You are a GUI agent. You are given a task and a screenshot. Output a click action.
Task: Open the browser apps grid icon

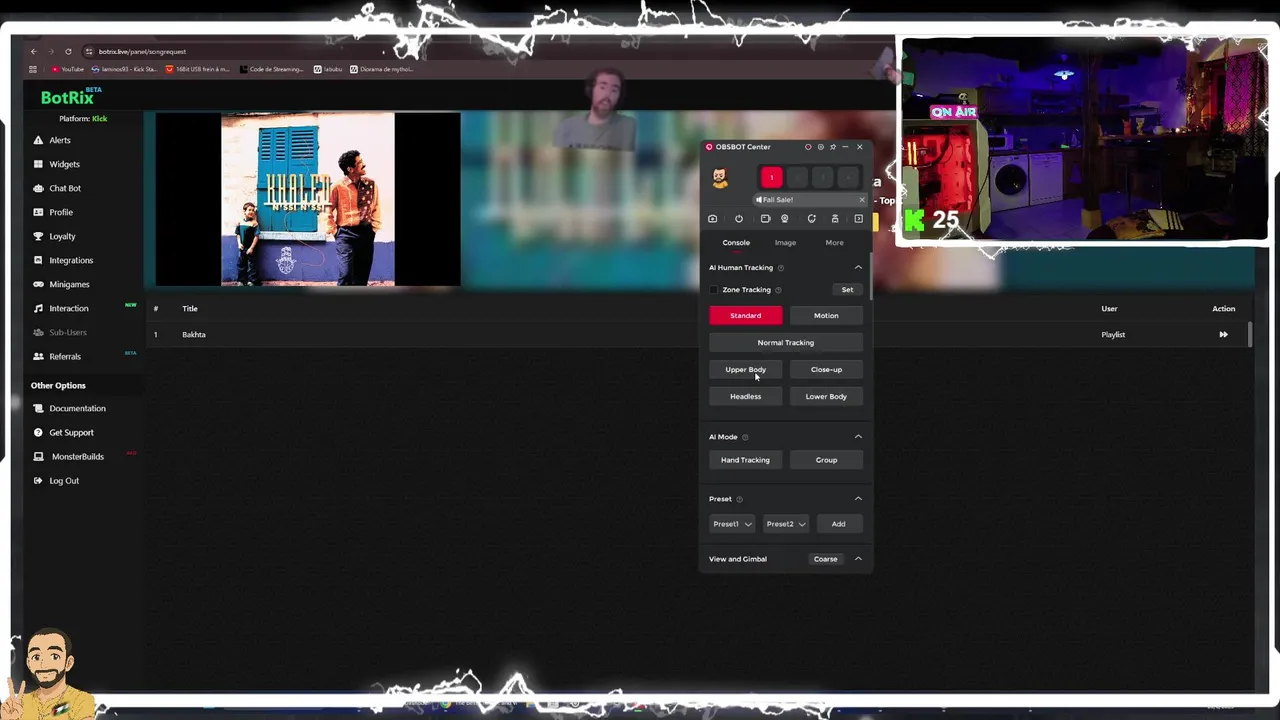click(33, 69)
